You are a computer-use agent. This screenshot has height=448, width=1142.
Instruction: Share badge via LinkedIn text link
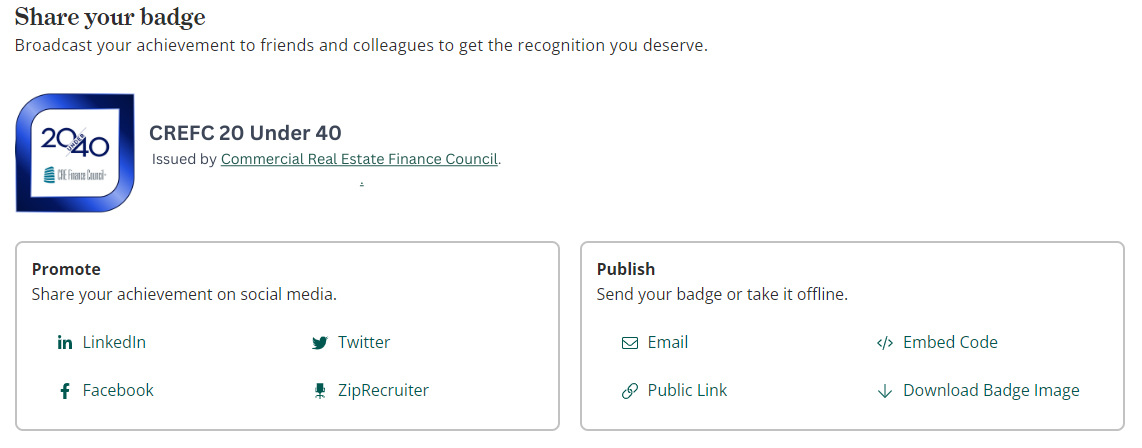114,342
